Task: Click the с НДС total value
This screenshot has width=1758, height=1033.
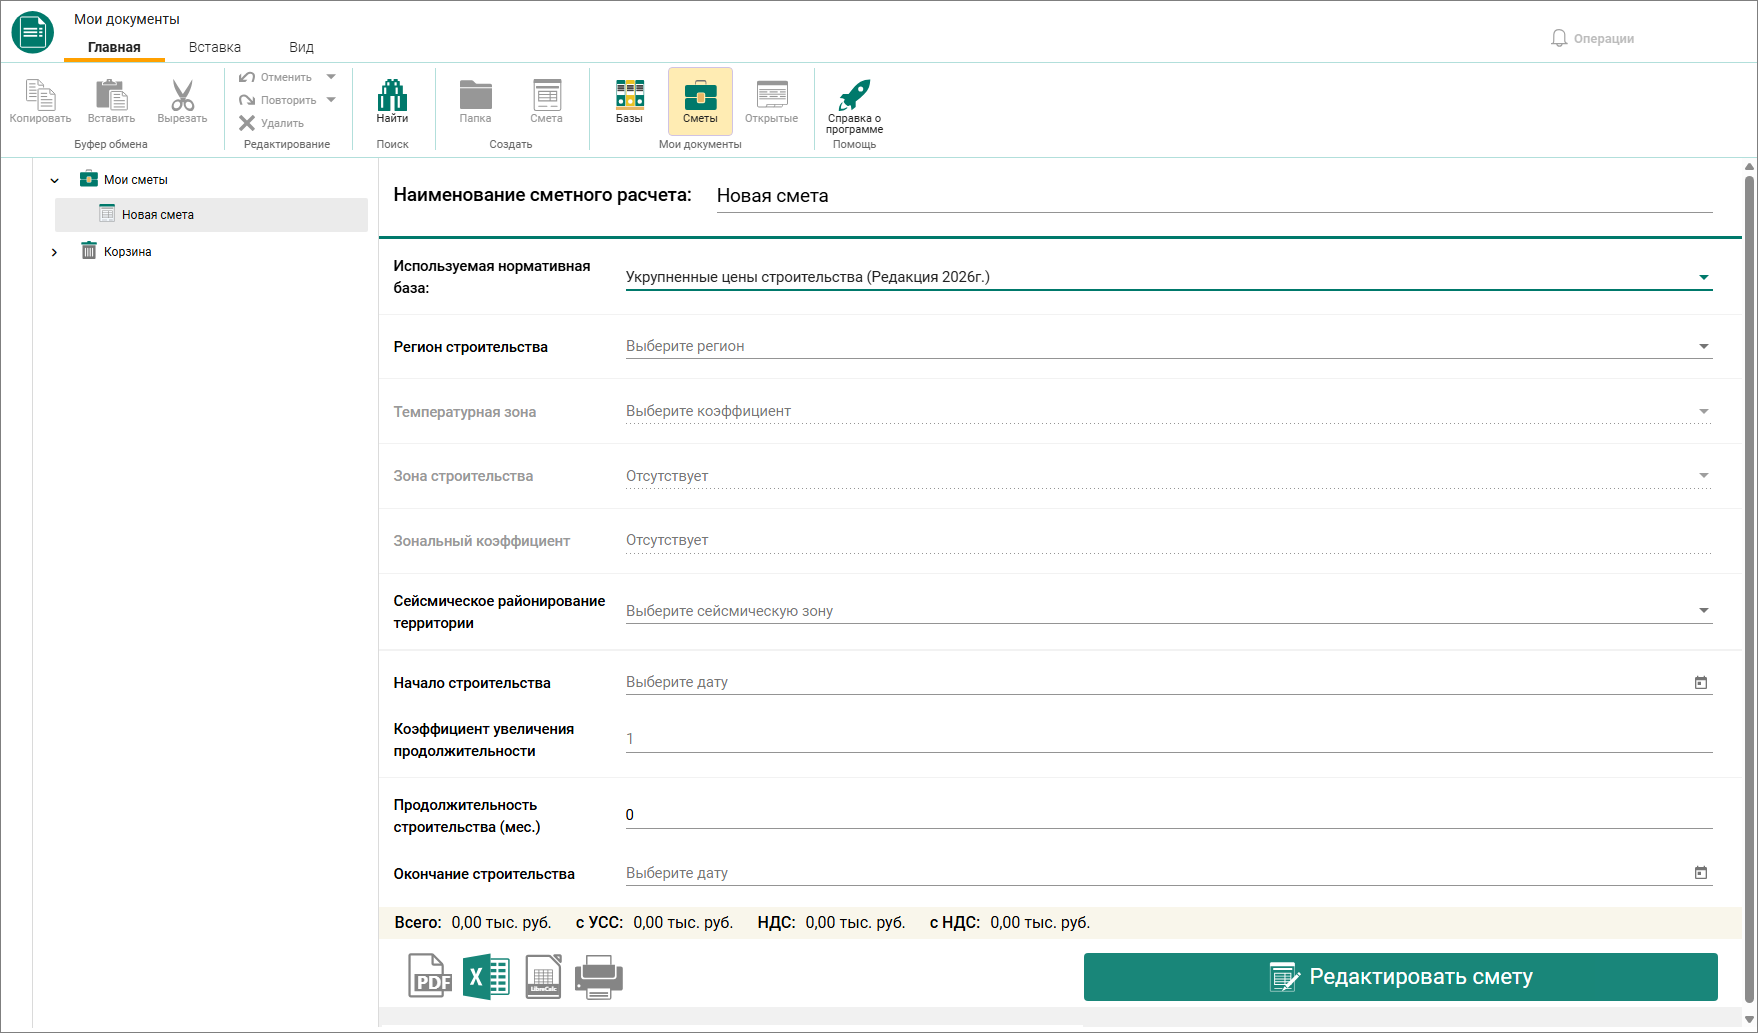Action: tap(1040, 922)
